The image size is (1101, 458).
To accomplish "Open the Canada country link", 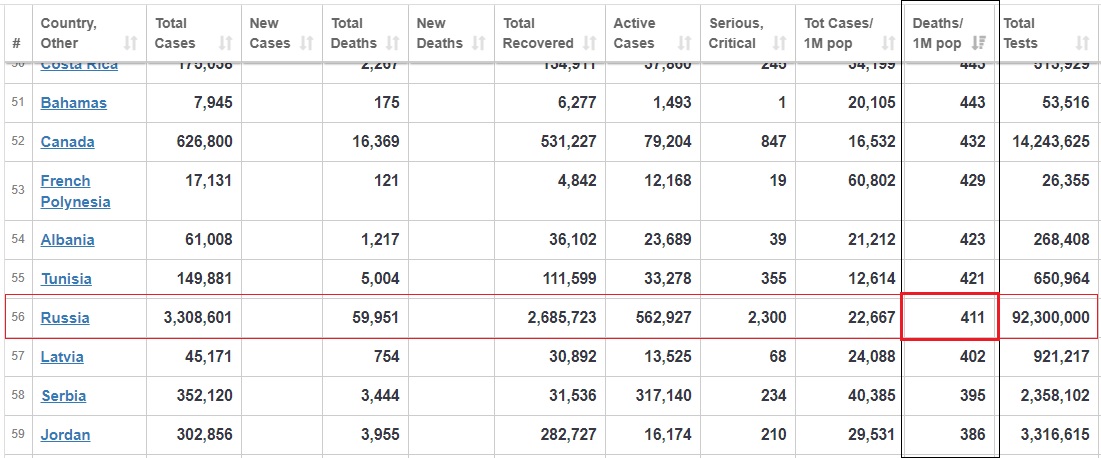I will tap(68, 142).
